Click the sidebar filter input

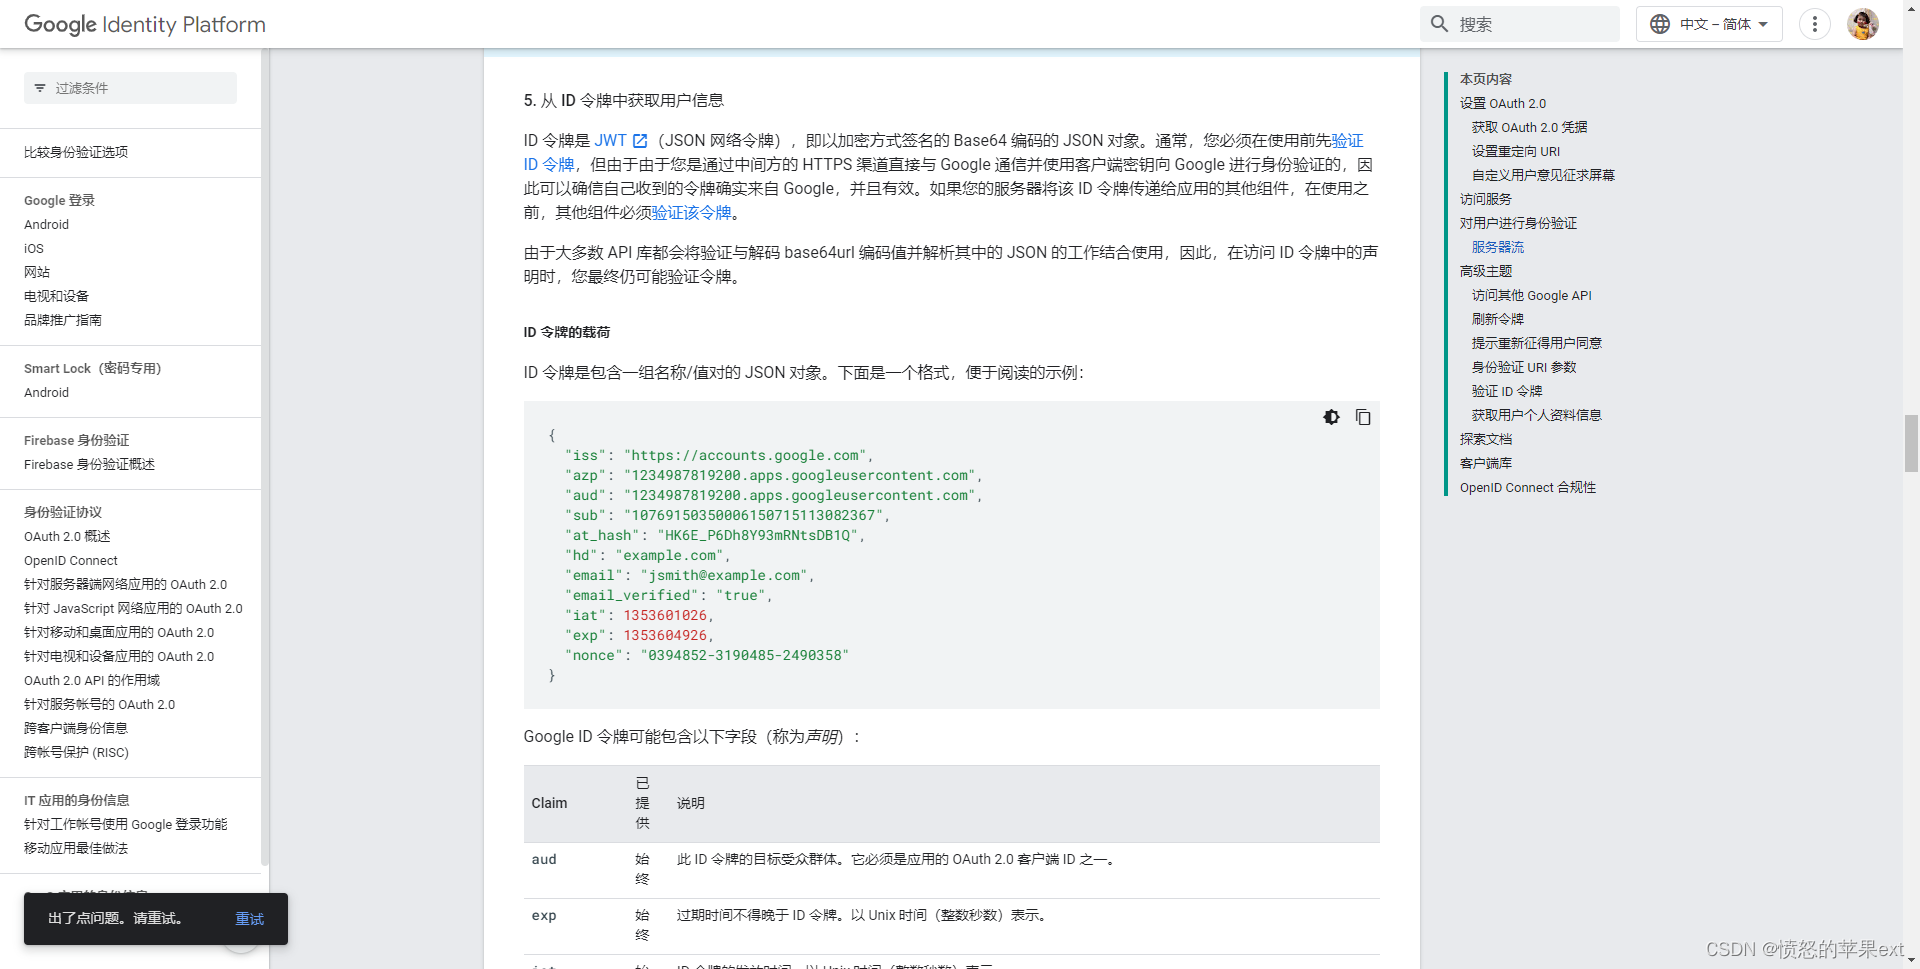coord(130,88)
